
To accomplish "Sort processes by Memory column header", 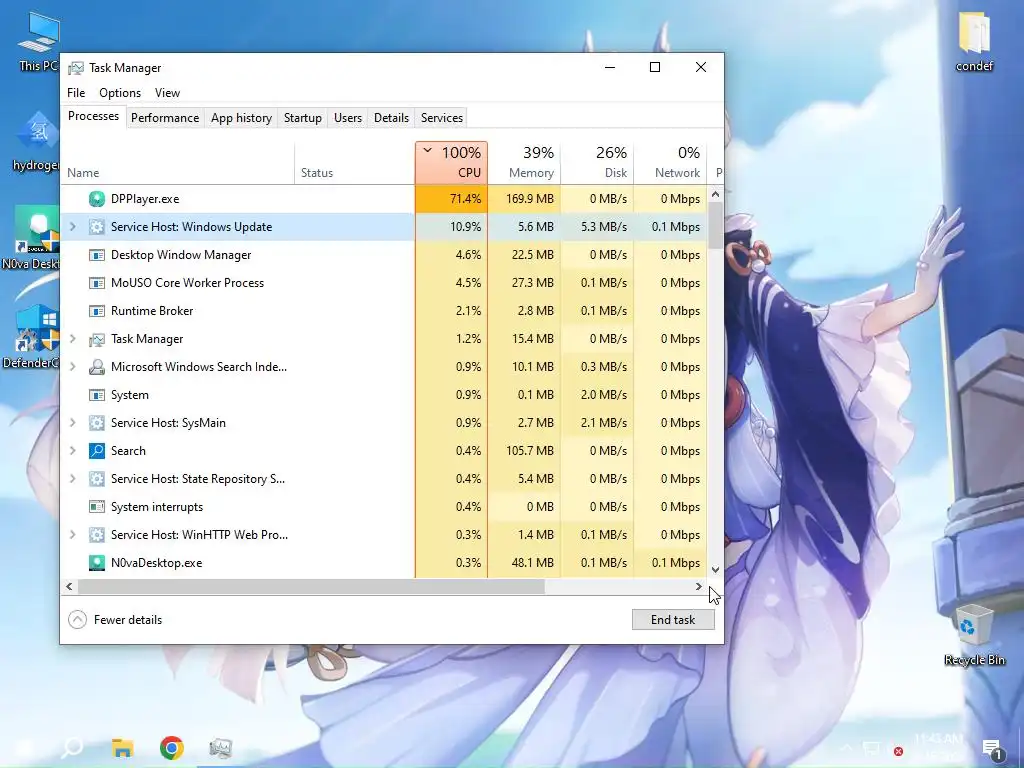I will click(x=524, y=163).
